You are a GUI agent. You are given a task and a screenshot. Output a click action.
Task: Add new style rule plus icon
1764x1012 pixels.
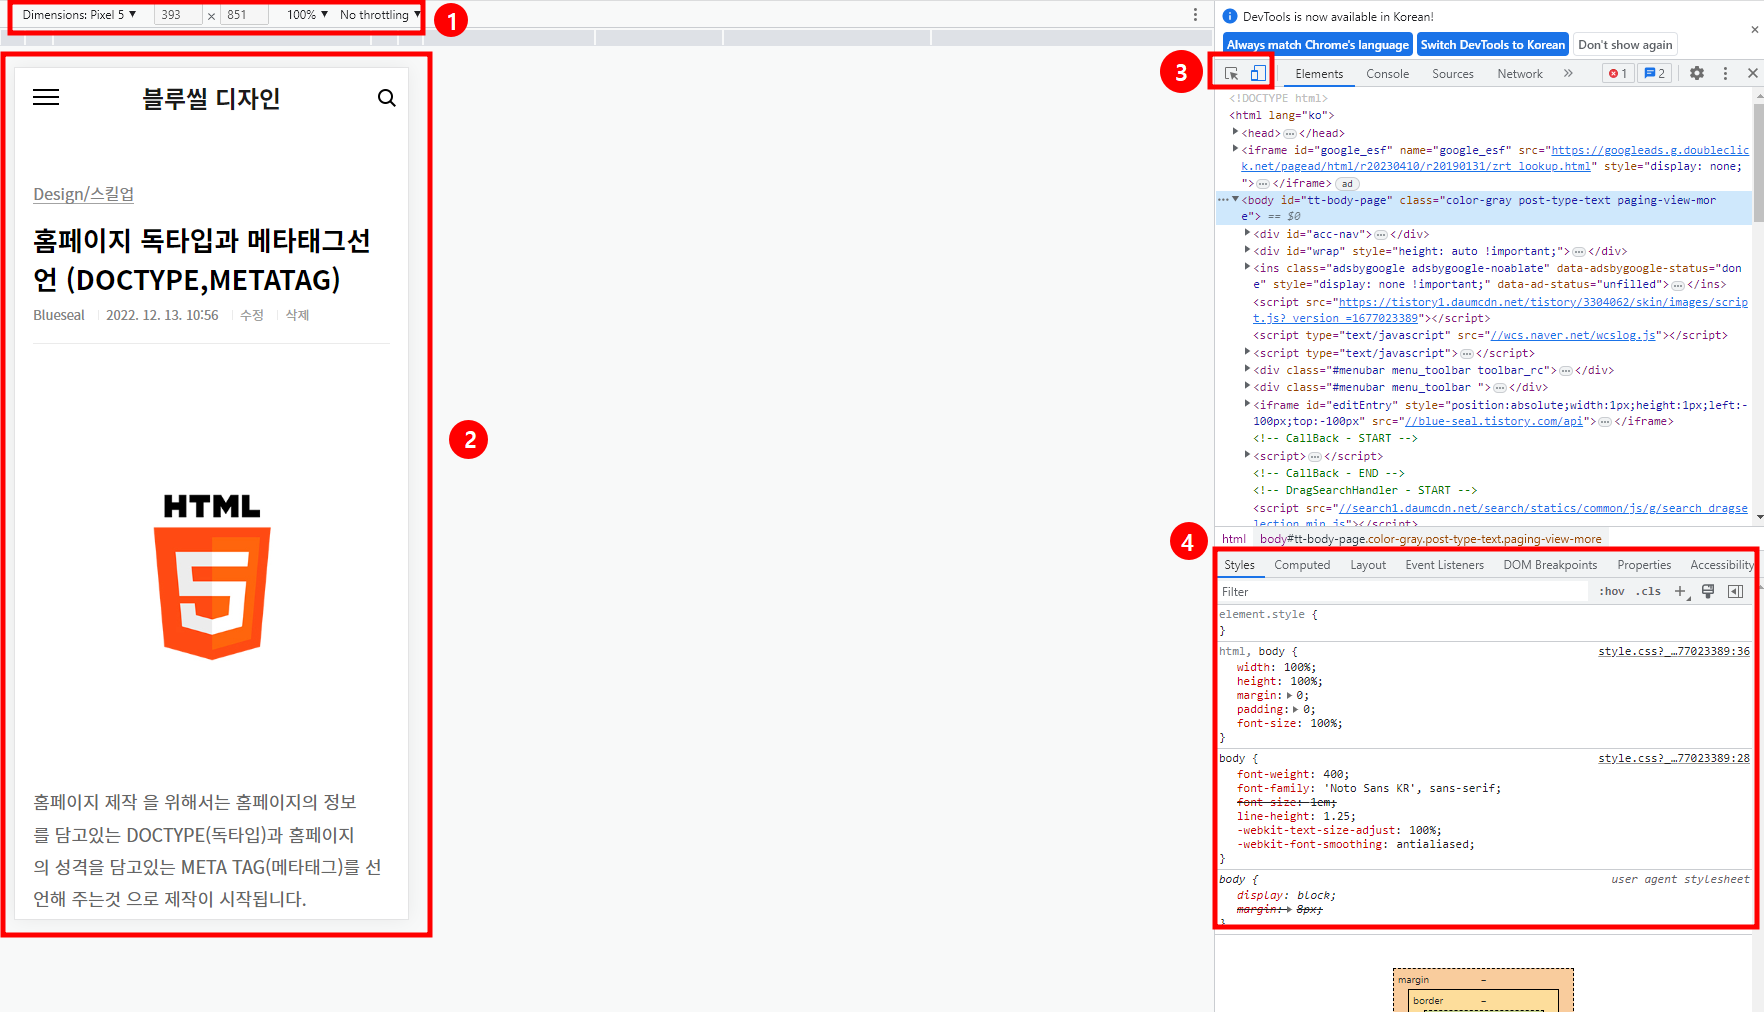point(1681,591)
